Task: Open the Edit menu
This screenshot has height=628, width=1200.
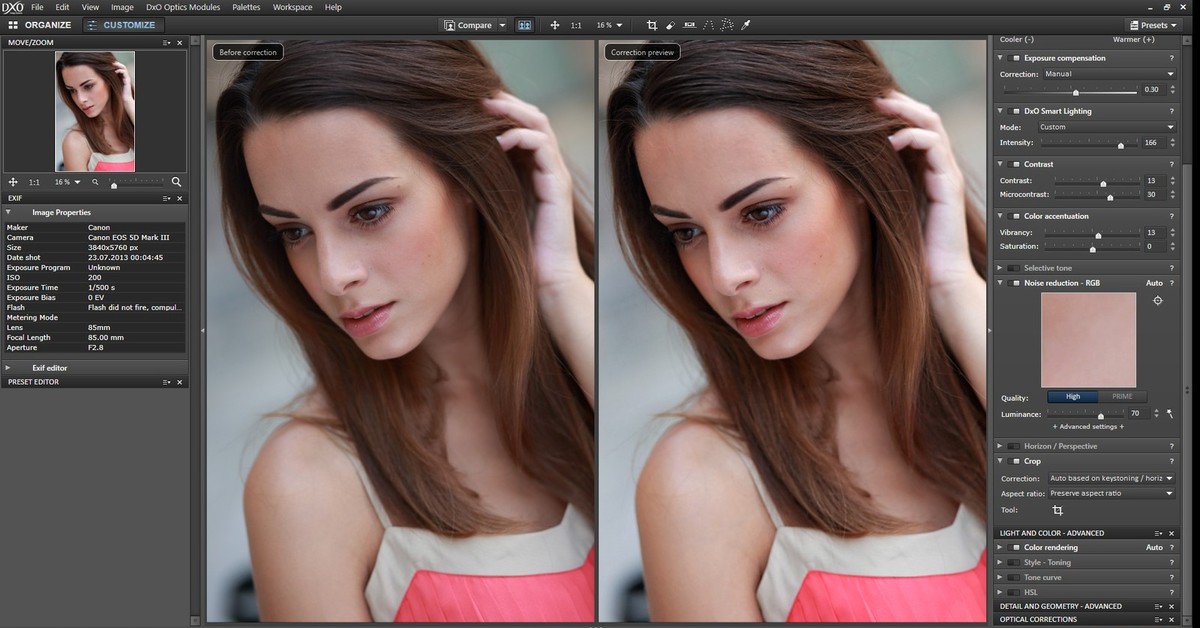Action: 62,7
